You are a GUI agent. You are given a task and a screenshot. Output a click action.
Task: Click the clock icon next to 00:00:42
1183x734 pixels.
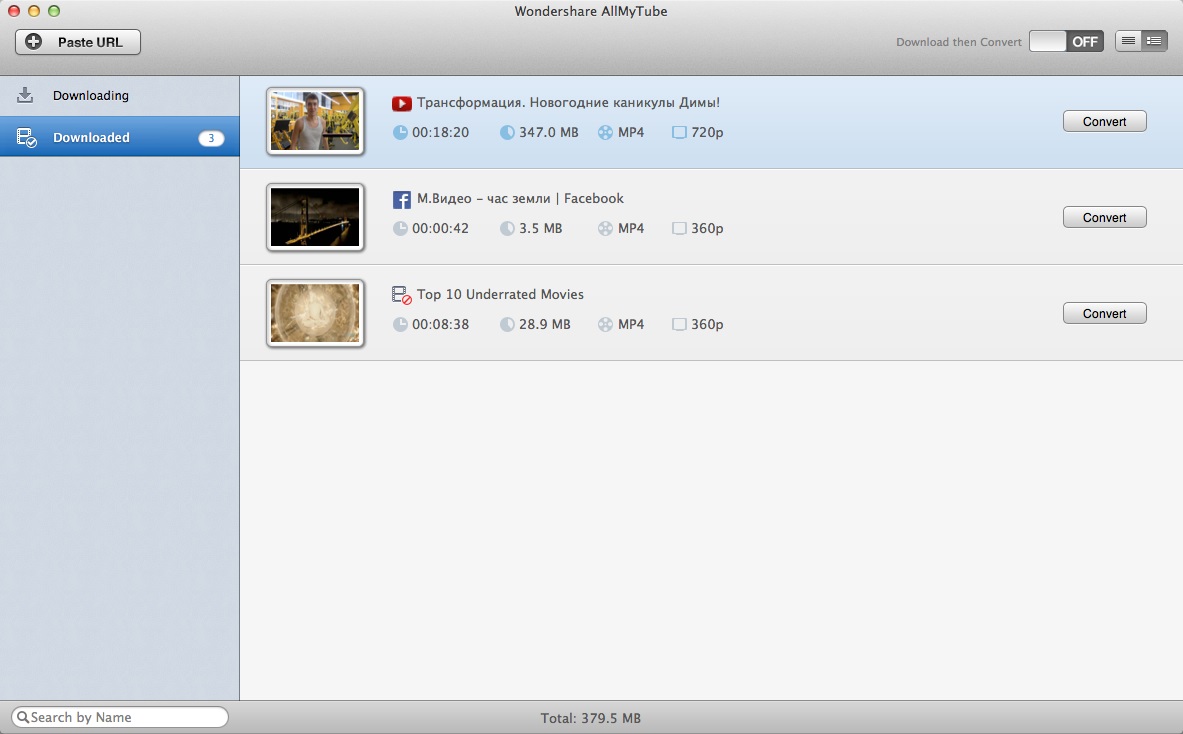click(x=400, y=229)
